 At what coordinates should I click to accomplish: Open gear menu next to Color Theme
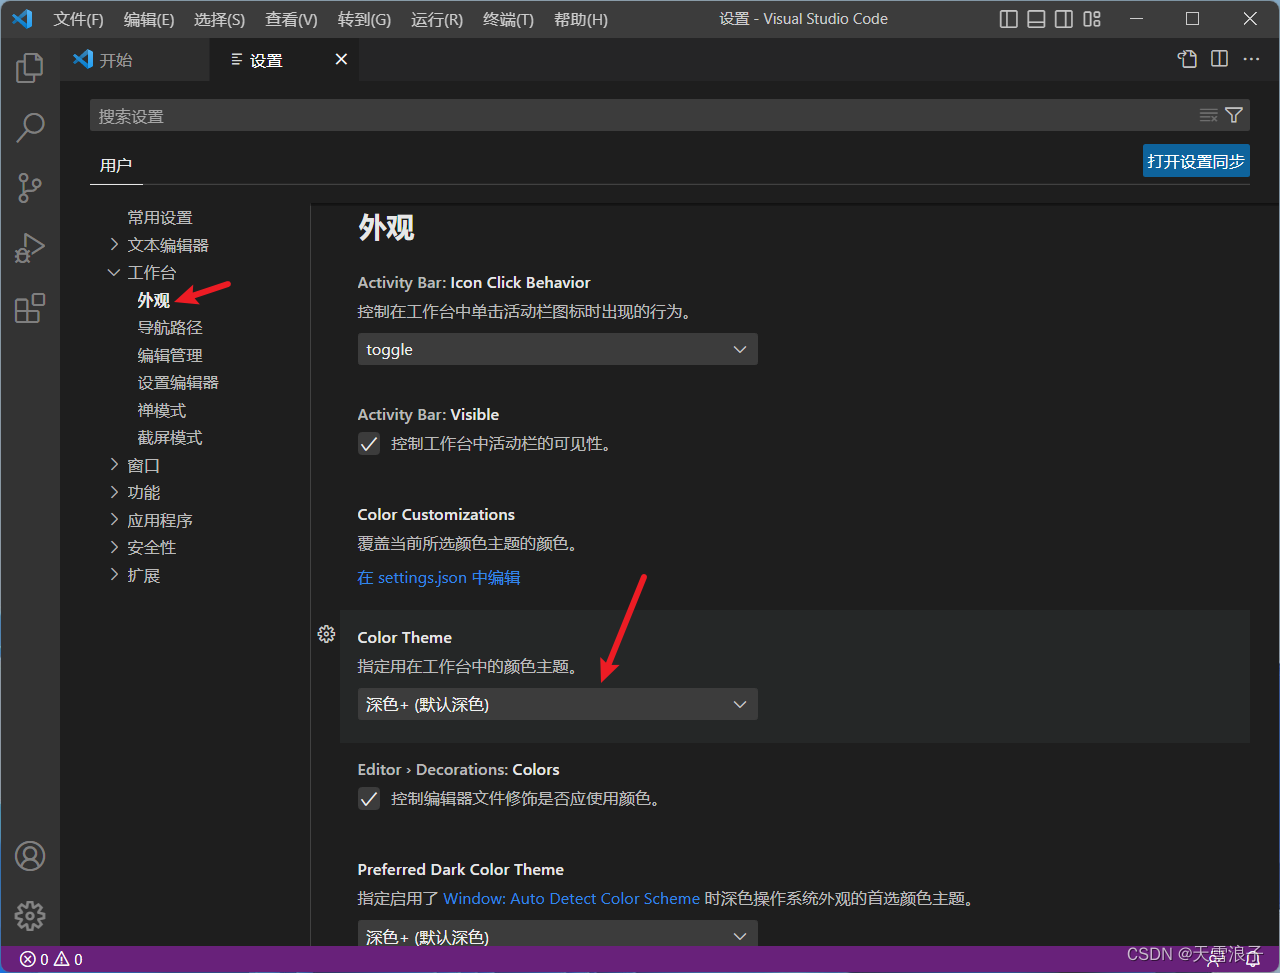pos(326,634)
